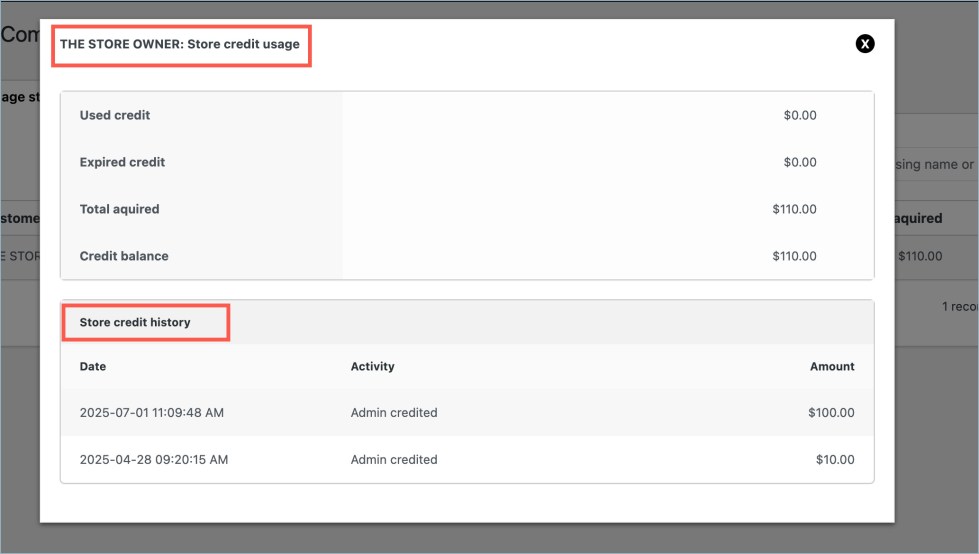Click the $100.00 amount cell
The height and width of the screenshot is (554, 979).
point(831,412)
